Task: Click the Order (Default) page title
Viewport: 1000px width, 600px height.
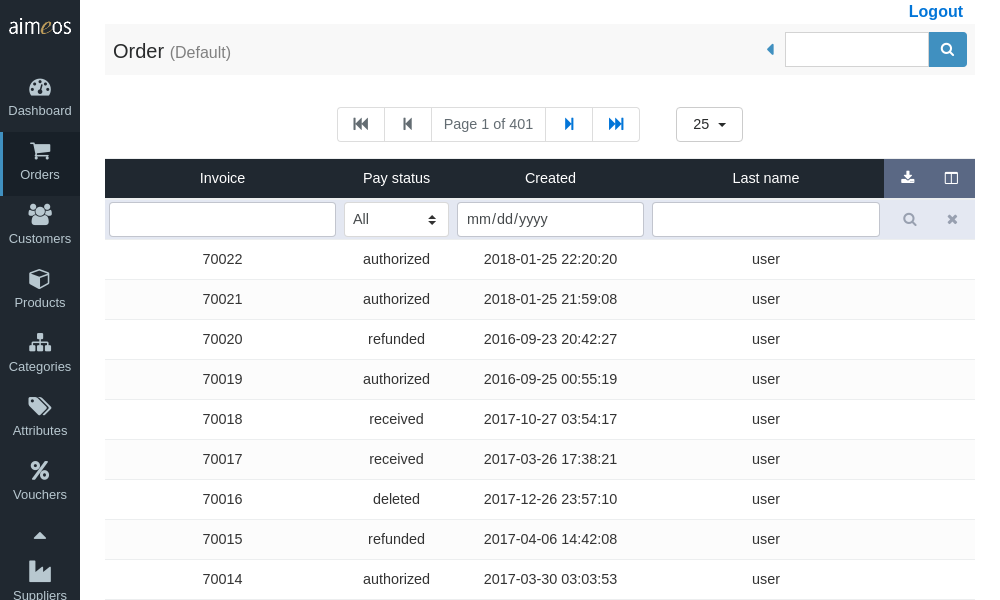Action: pyautogui.click(x=172, y=51)
